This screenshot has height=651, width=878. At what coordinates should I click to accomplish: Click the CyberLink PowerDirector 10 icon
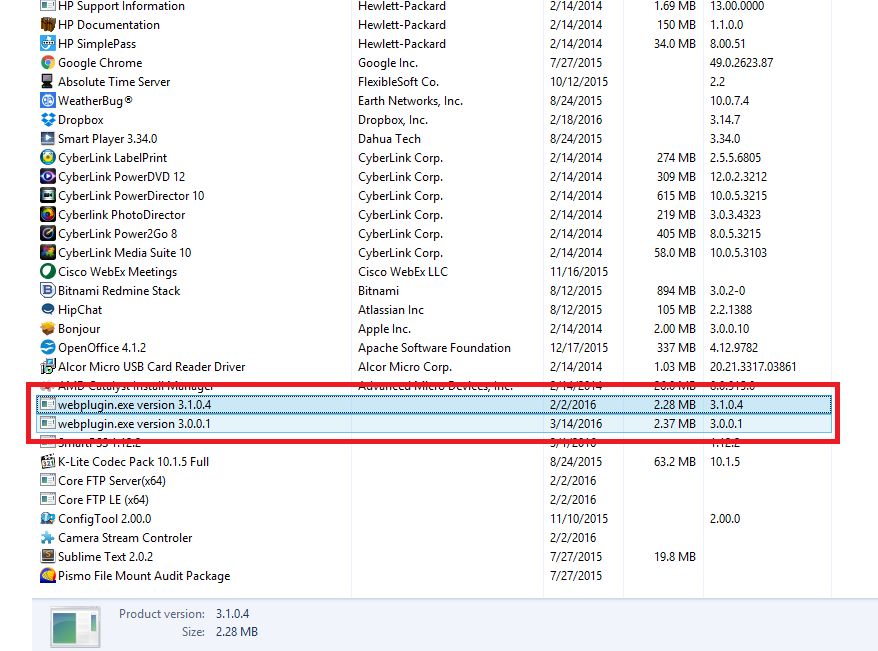coord(48,196)
